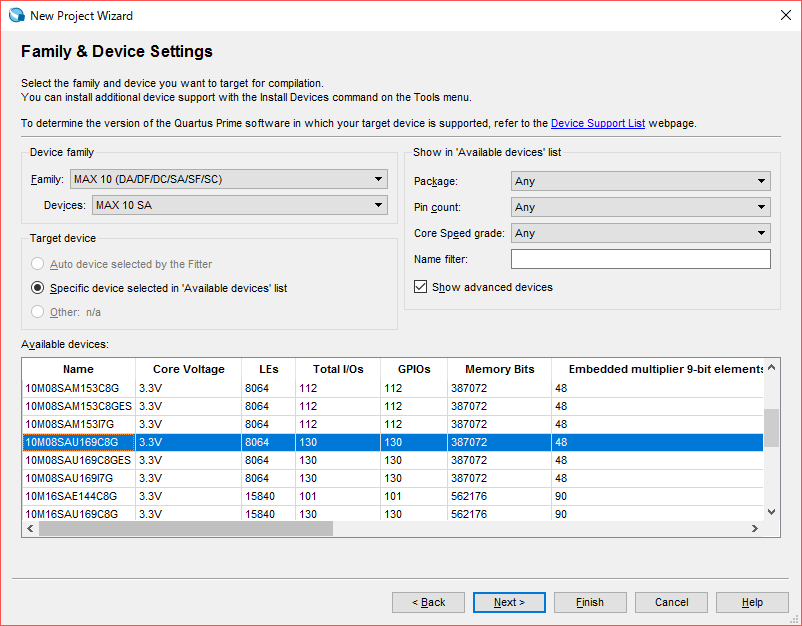
Task: Select 'Auto device selected by the Fitter'
Action: [x=38, y=264]
